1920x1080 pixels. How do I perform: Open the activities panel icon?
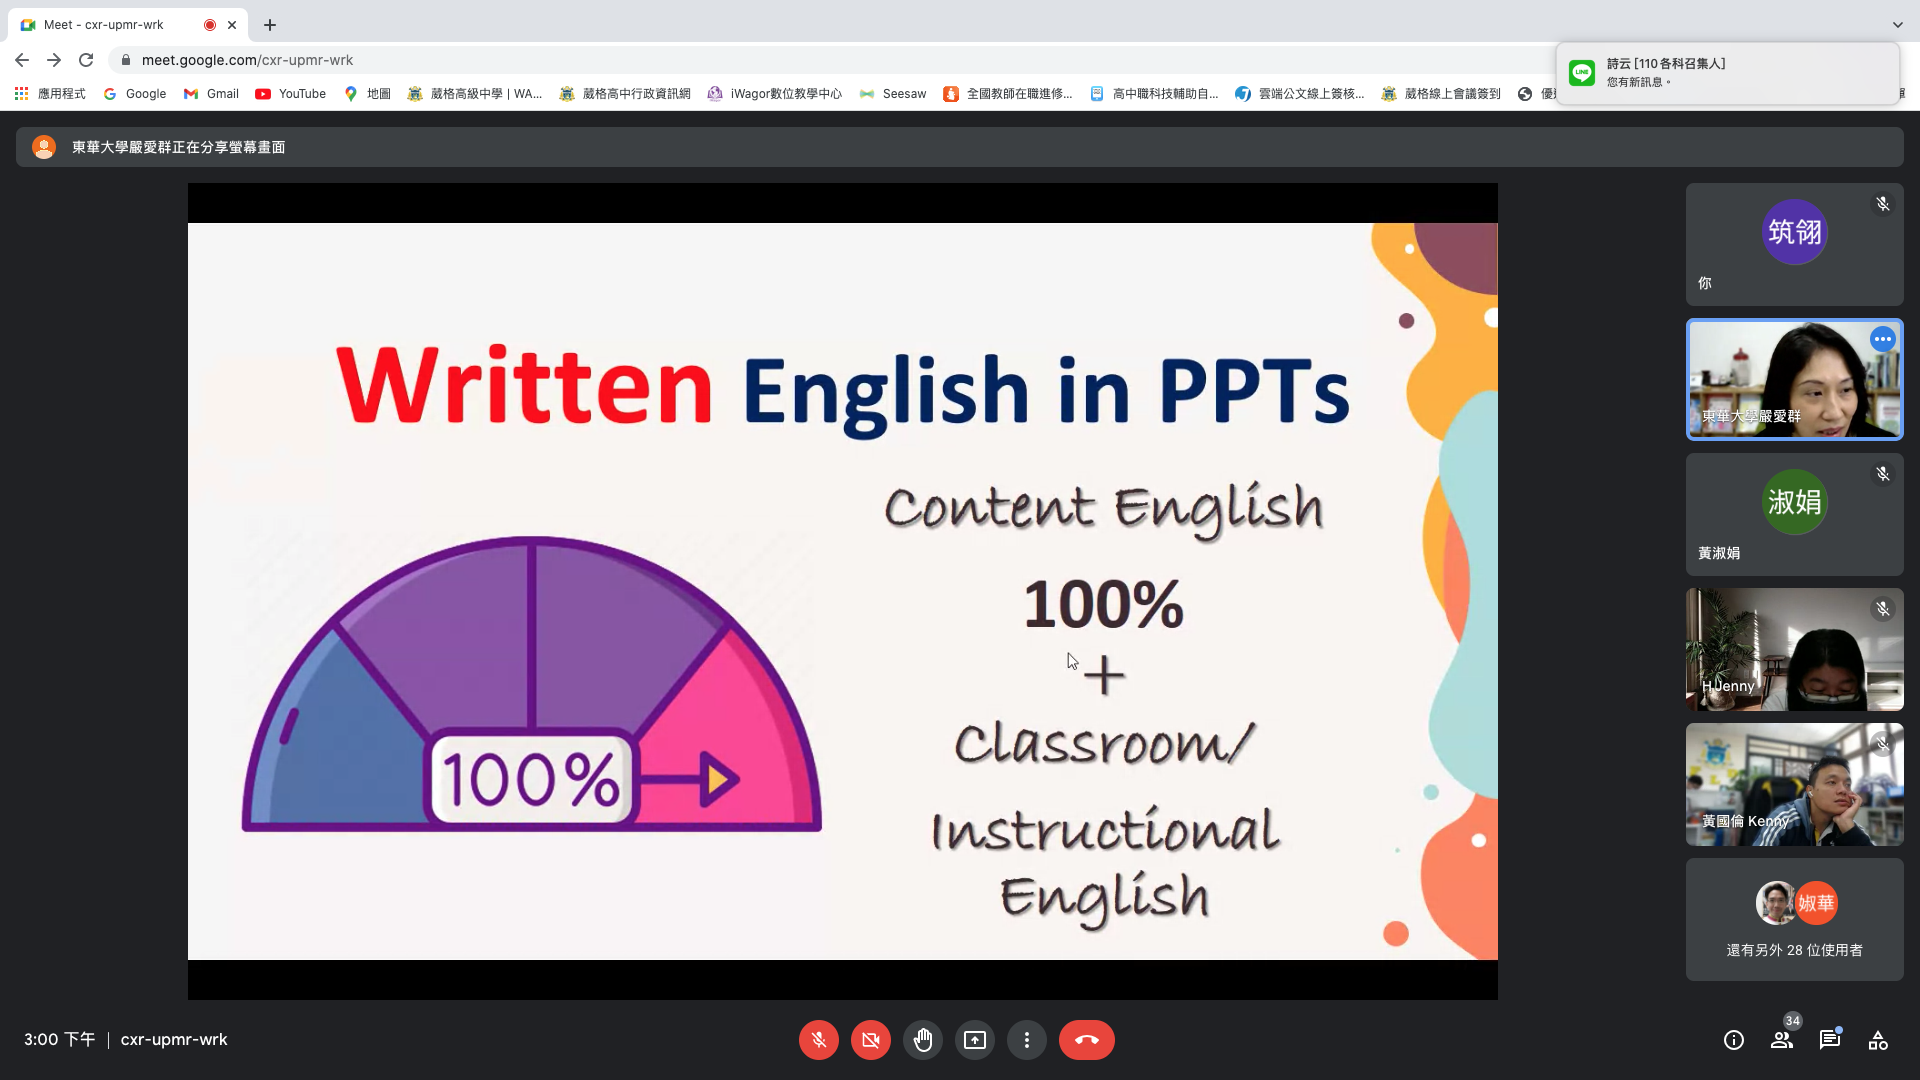1877,1040
